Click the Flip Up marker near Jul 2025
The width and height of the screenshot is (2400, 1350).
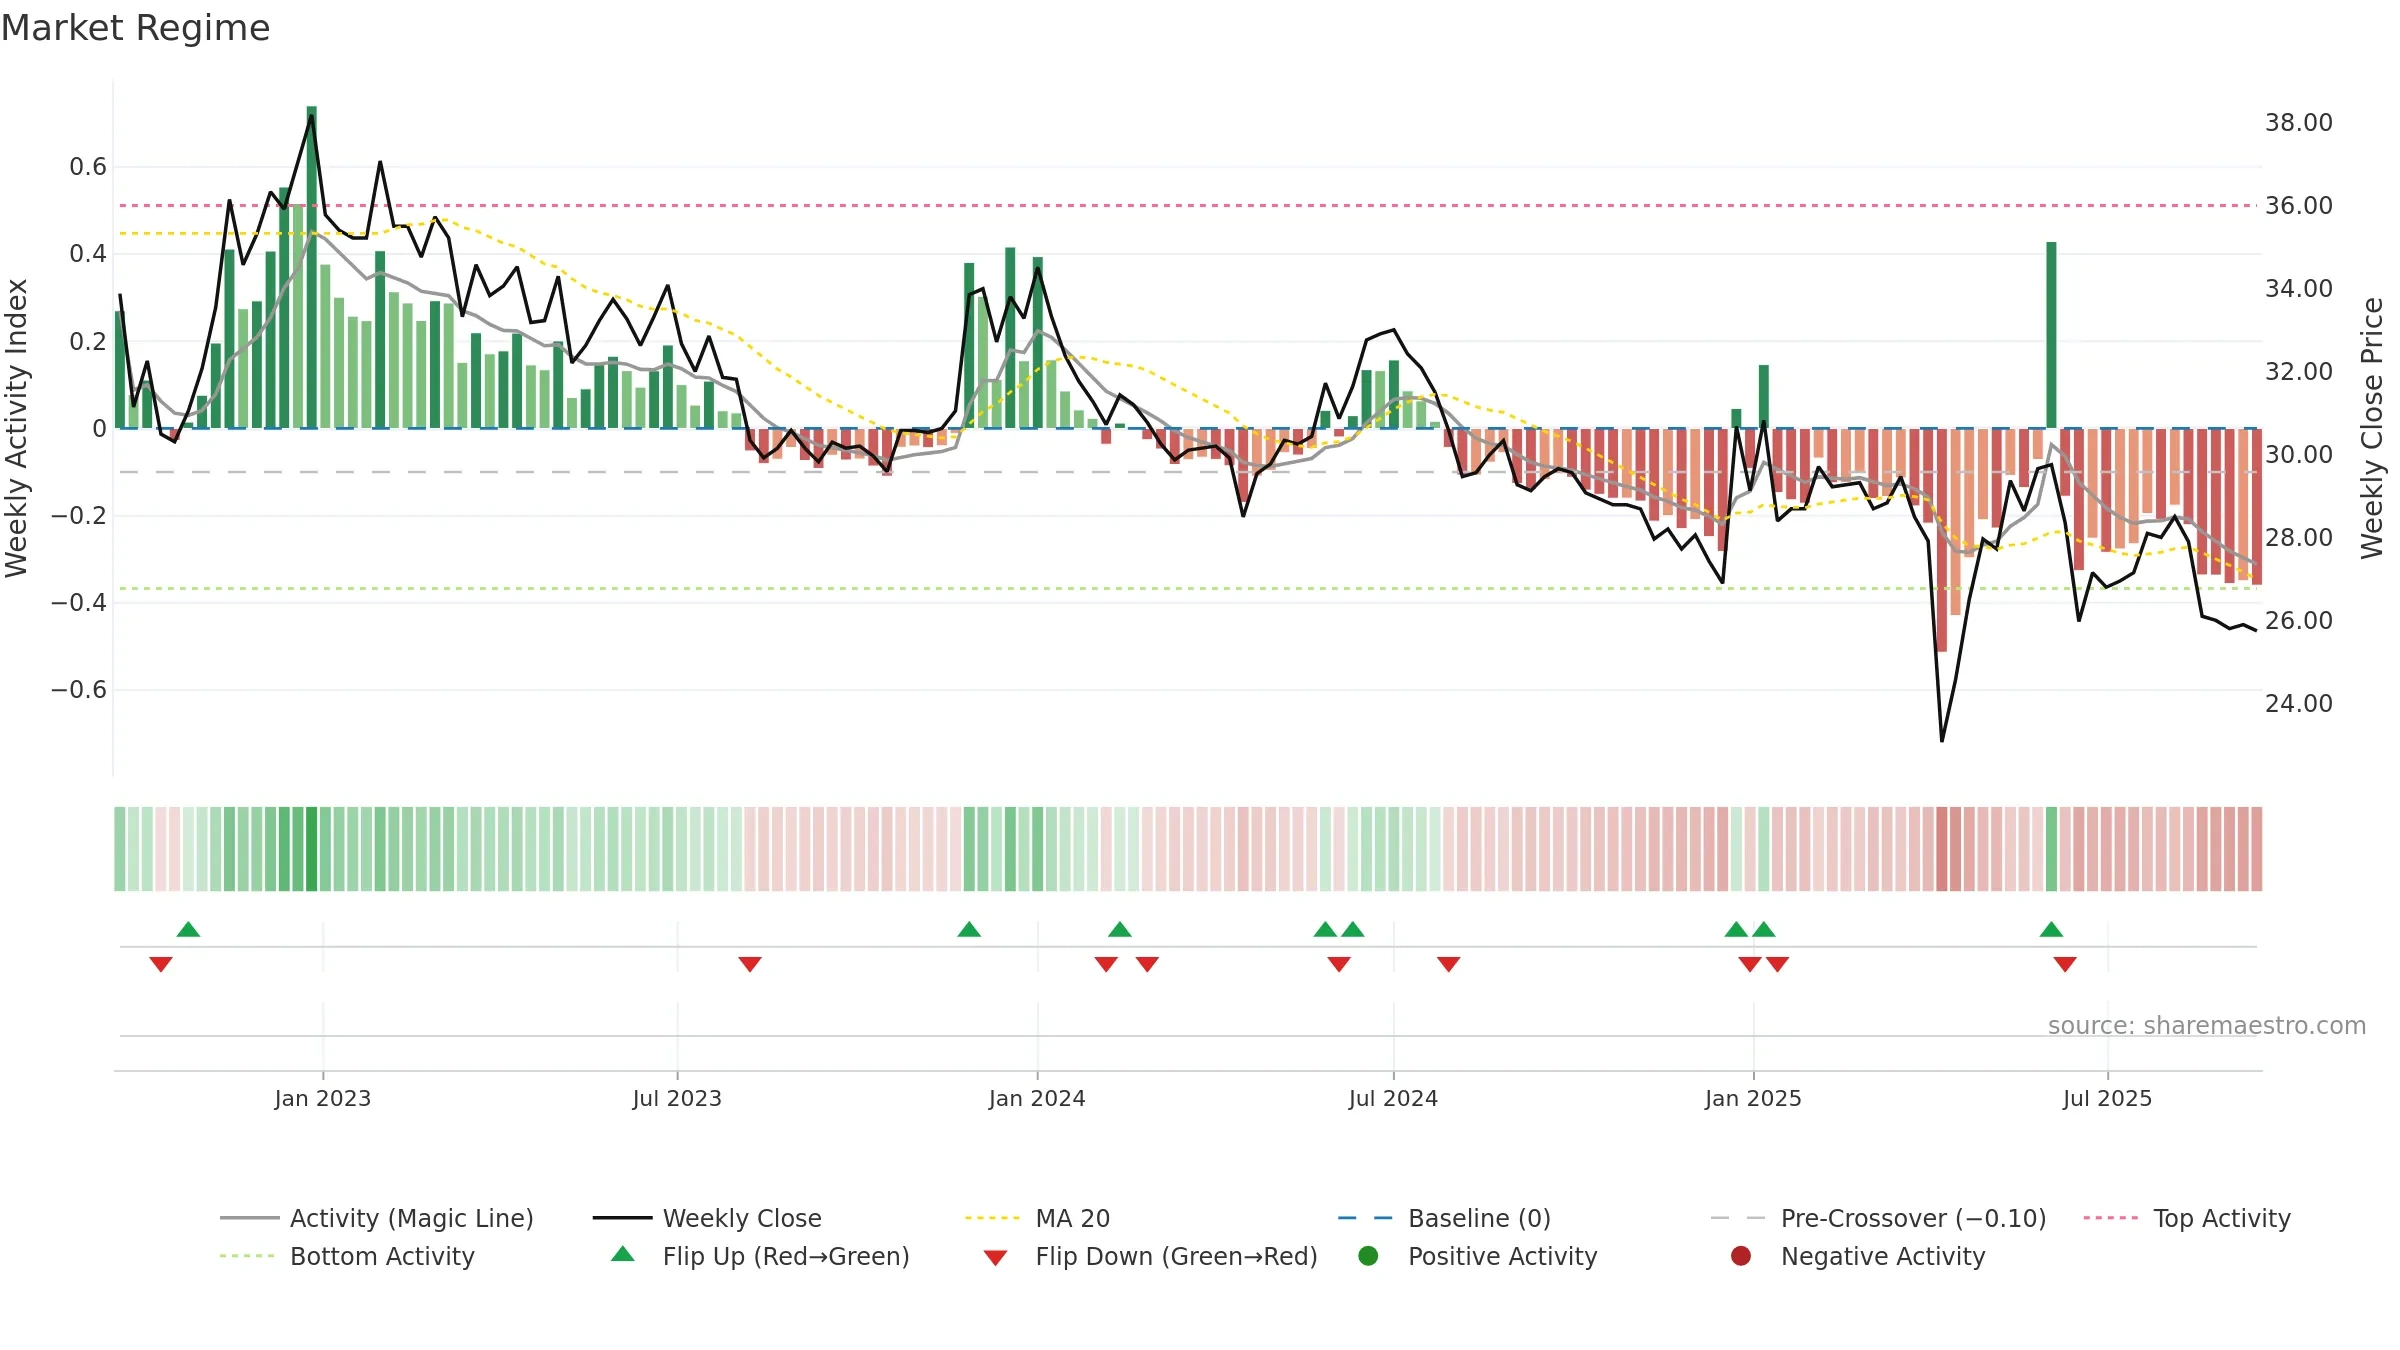click(x=2051, y=929)
